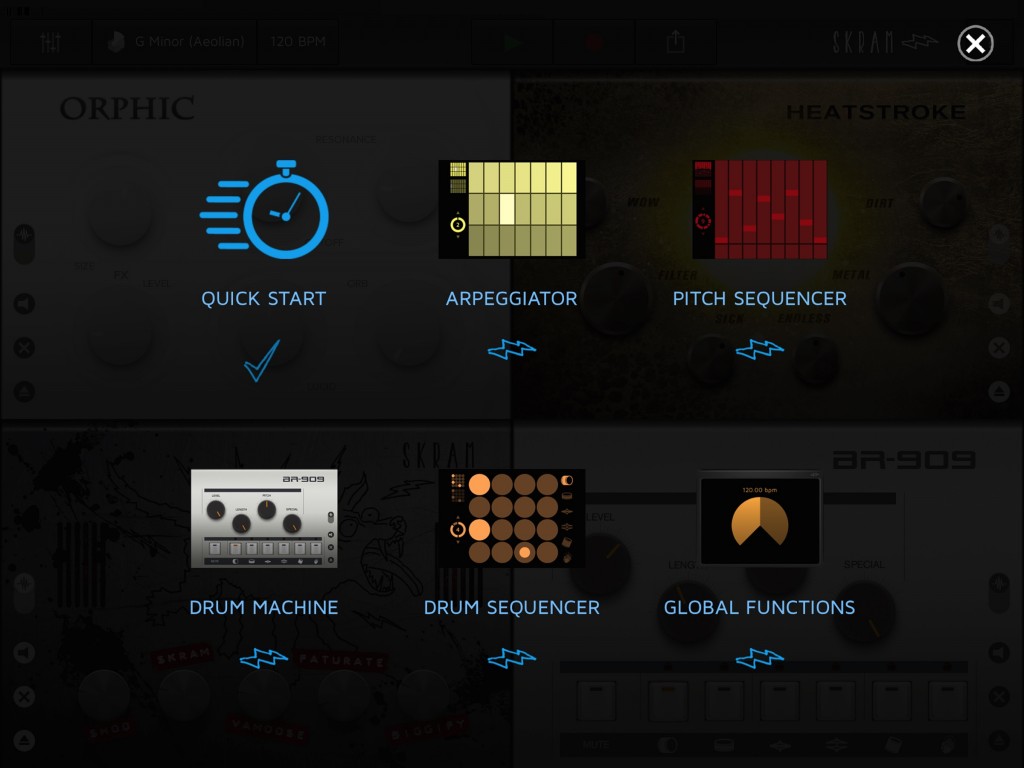Click the lightning bolt under Arpeggiator
This screenshot has width=1024, height=768.
(511, 349)
